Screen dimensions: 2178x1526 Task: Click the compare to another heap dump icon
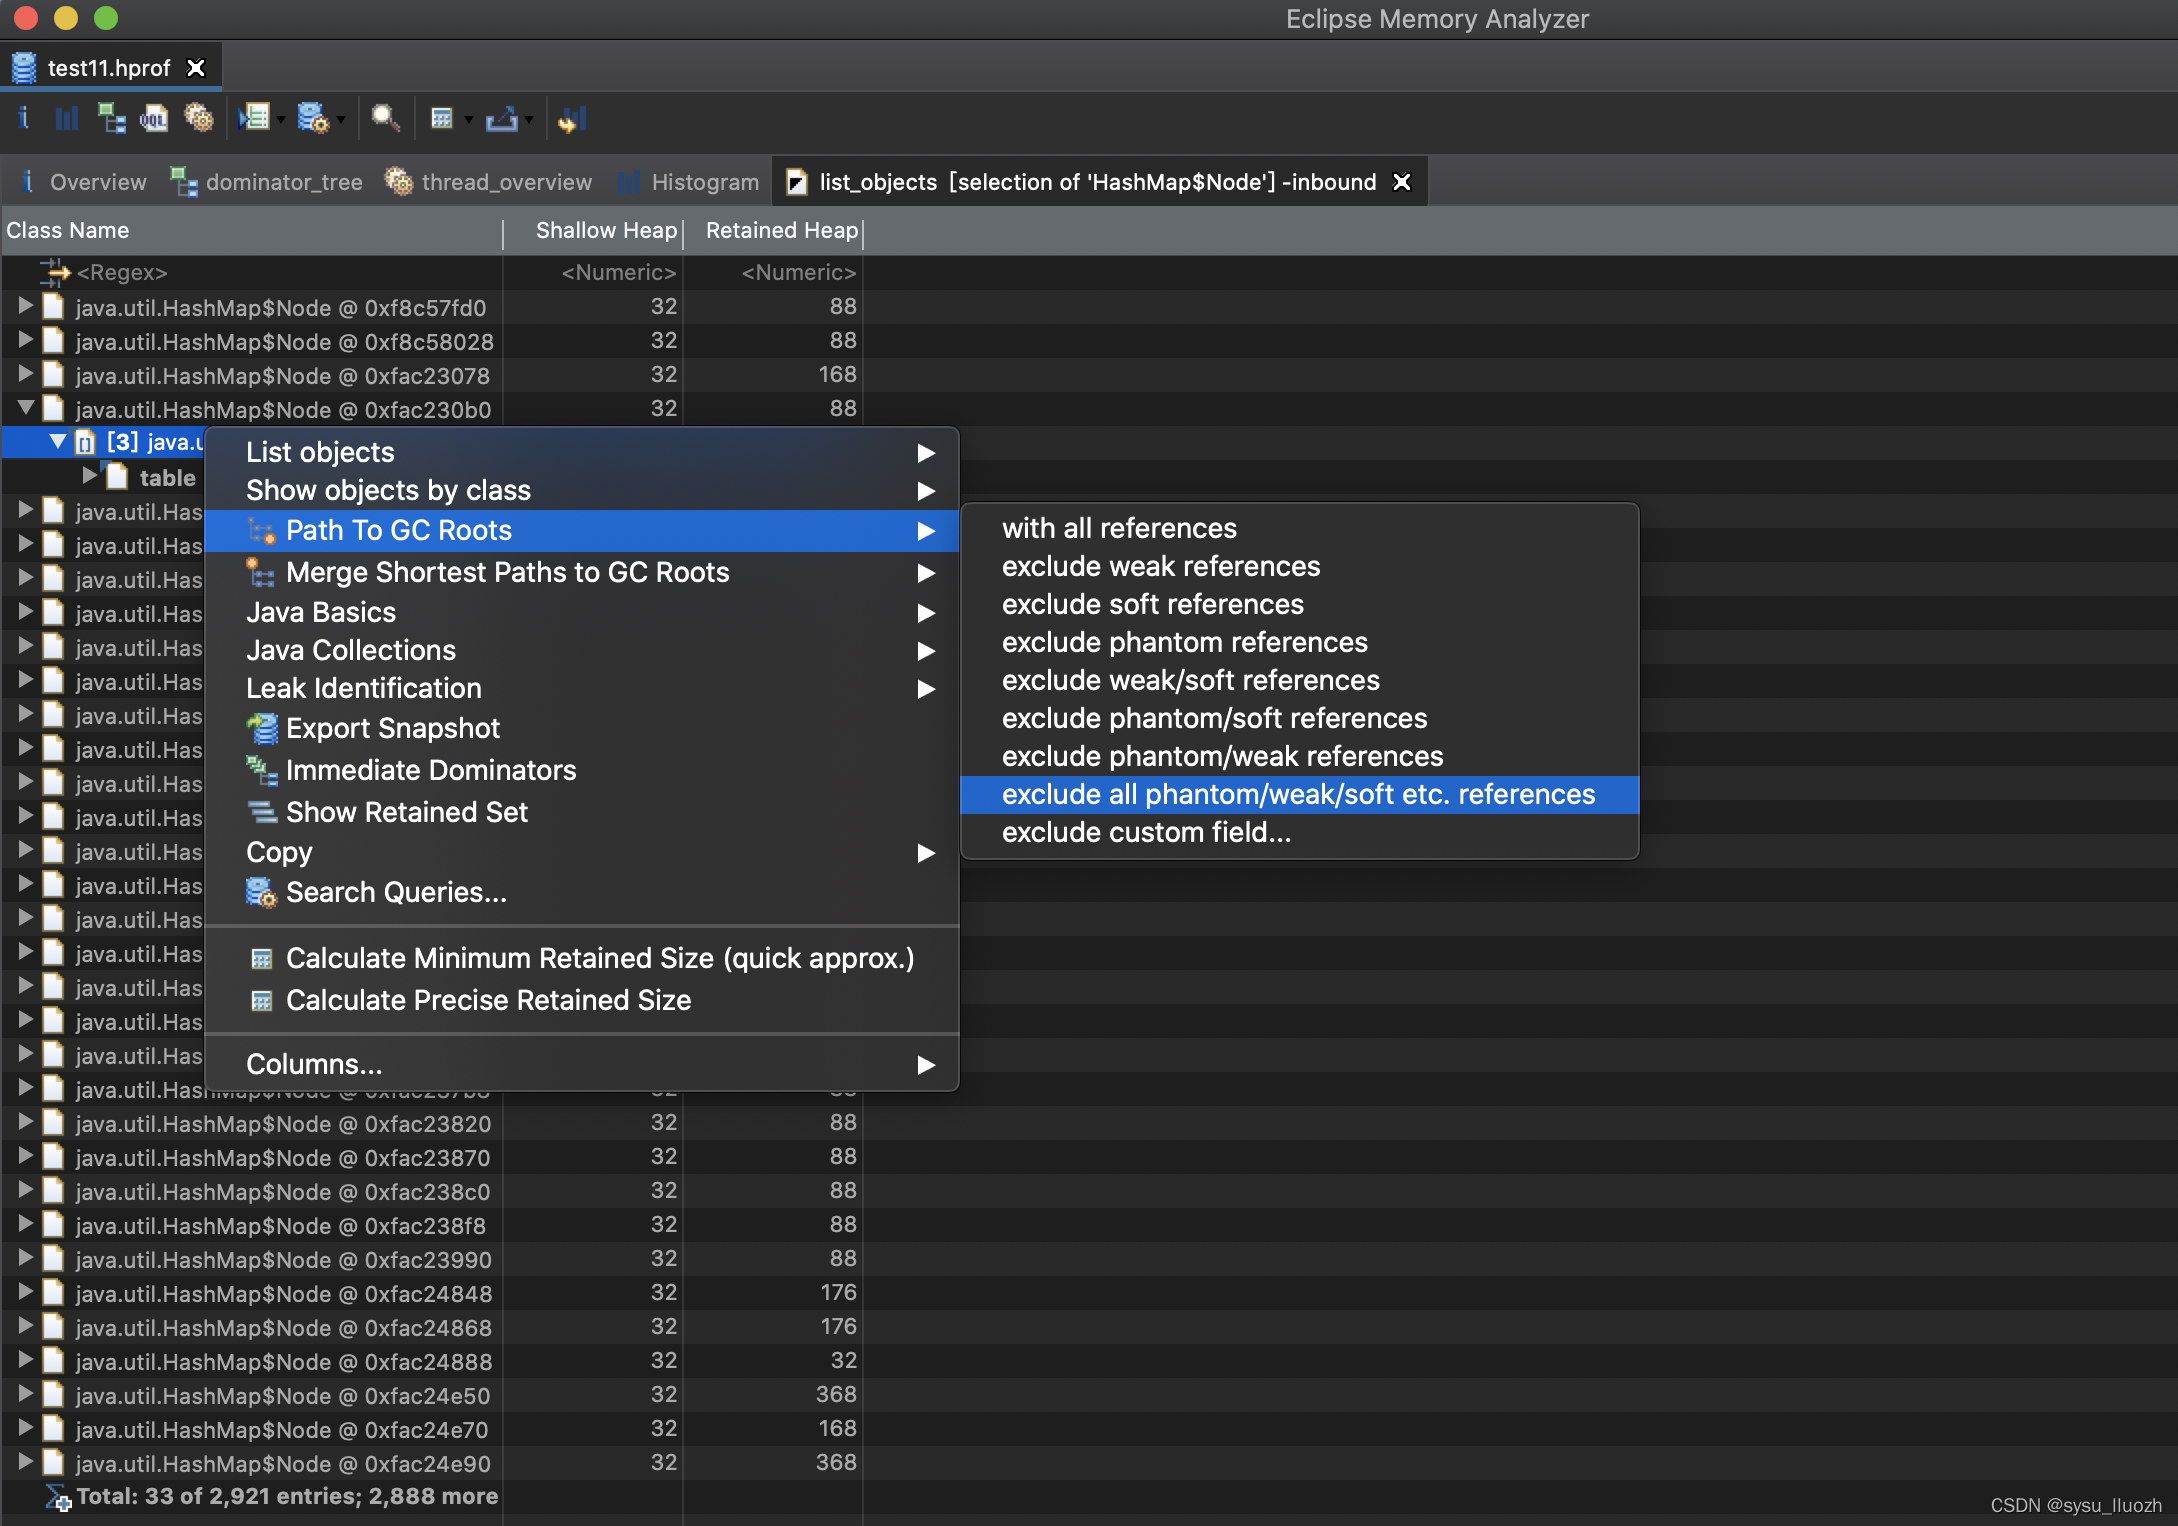click(x=572, y=119)
